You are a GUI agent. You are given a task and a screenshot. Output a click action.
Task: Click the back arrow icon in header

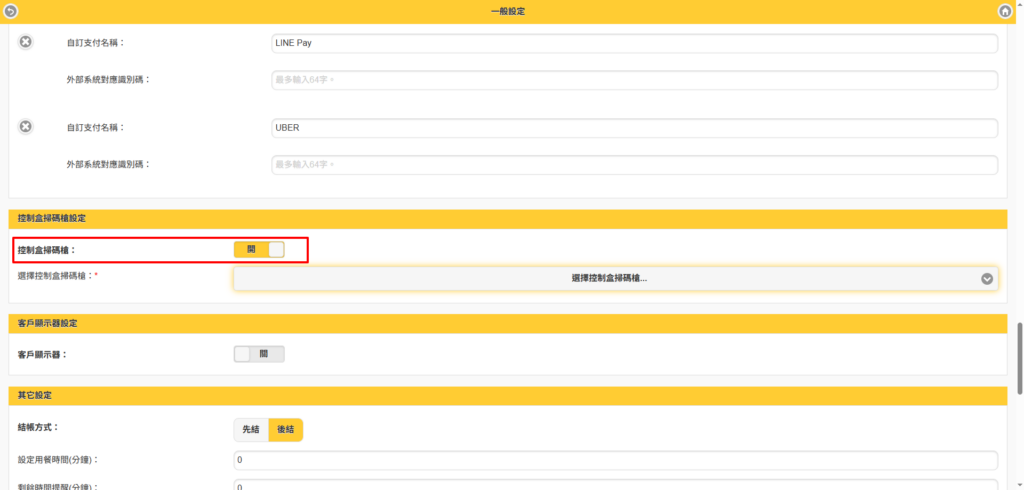coord(10,11)
